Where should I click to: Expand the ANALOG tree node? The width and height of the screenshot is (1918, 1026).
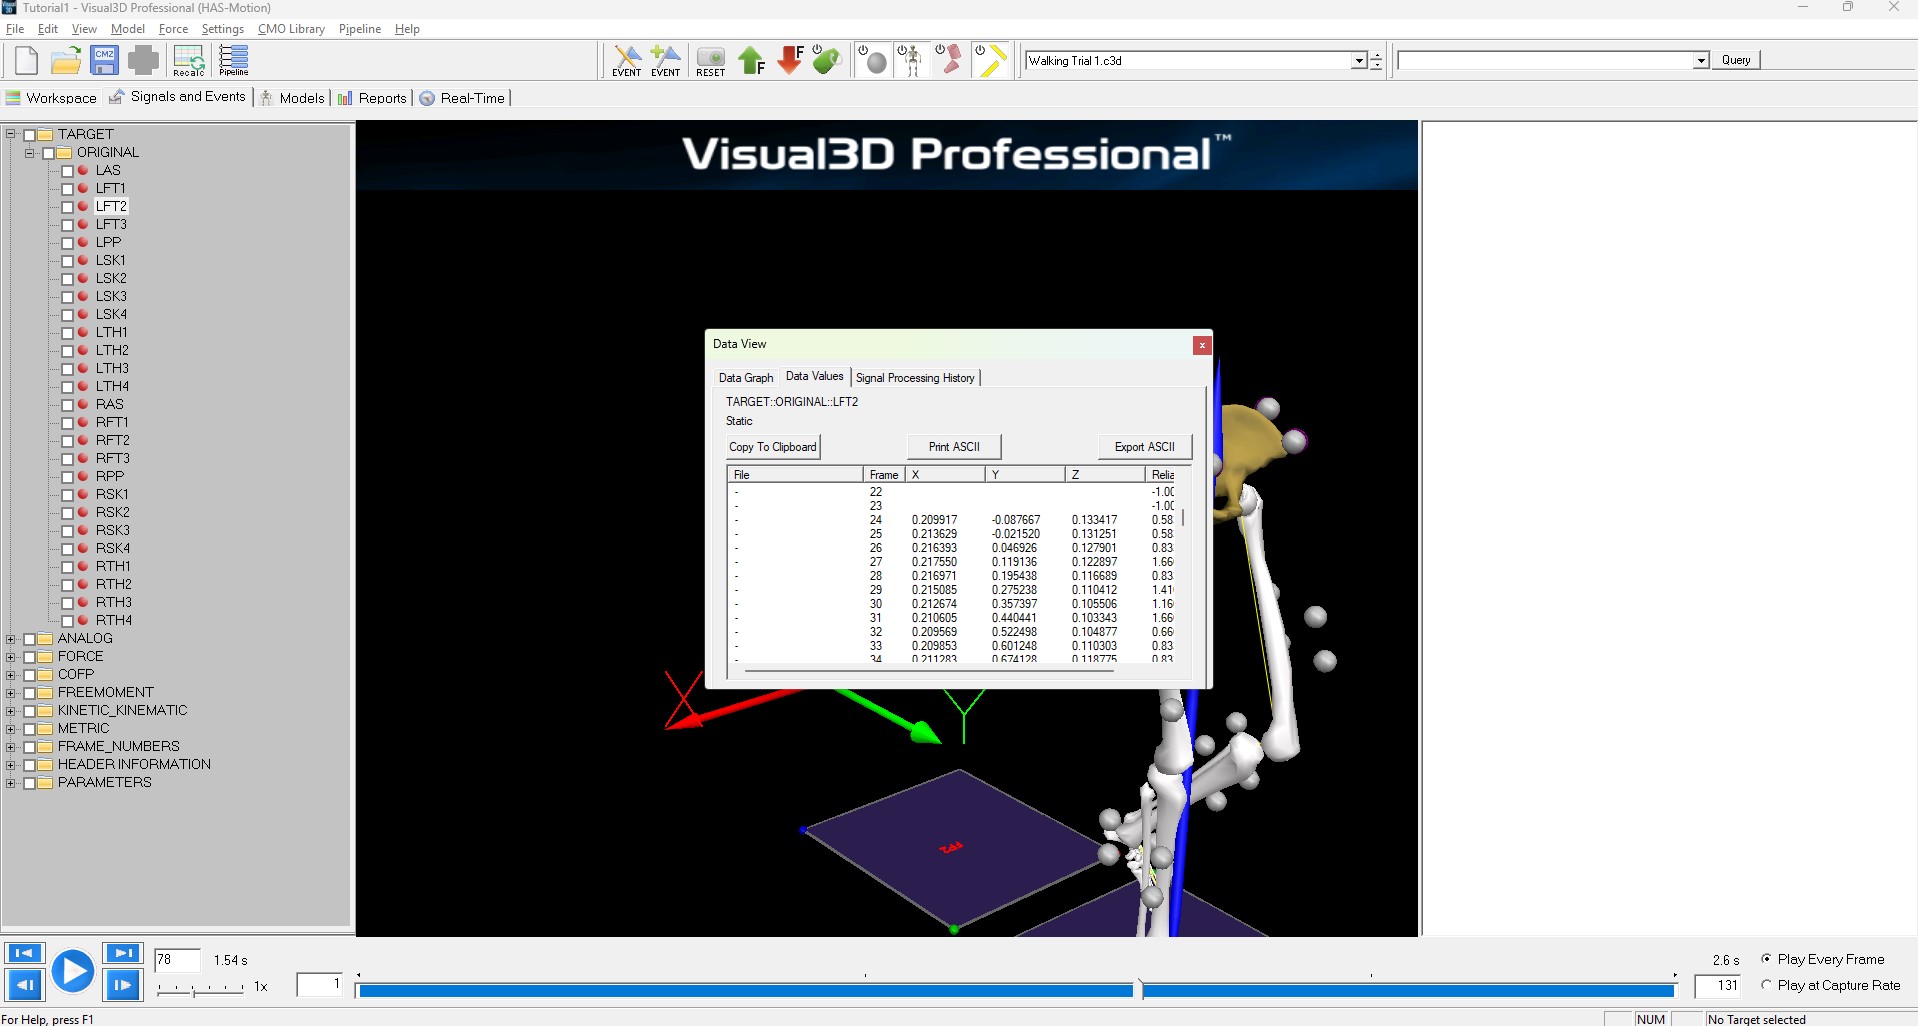point(11,639)
